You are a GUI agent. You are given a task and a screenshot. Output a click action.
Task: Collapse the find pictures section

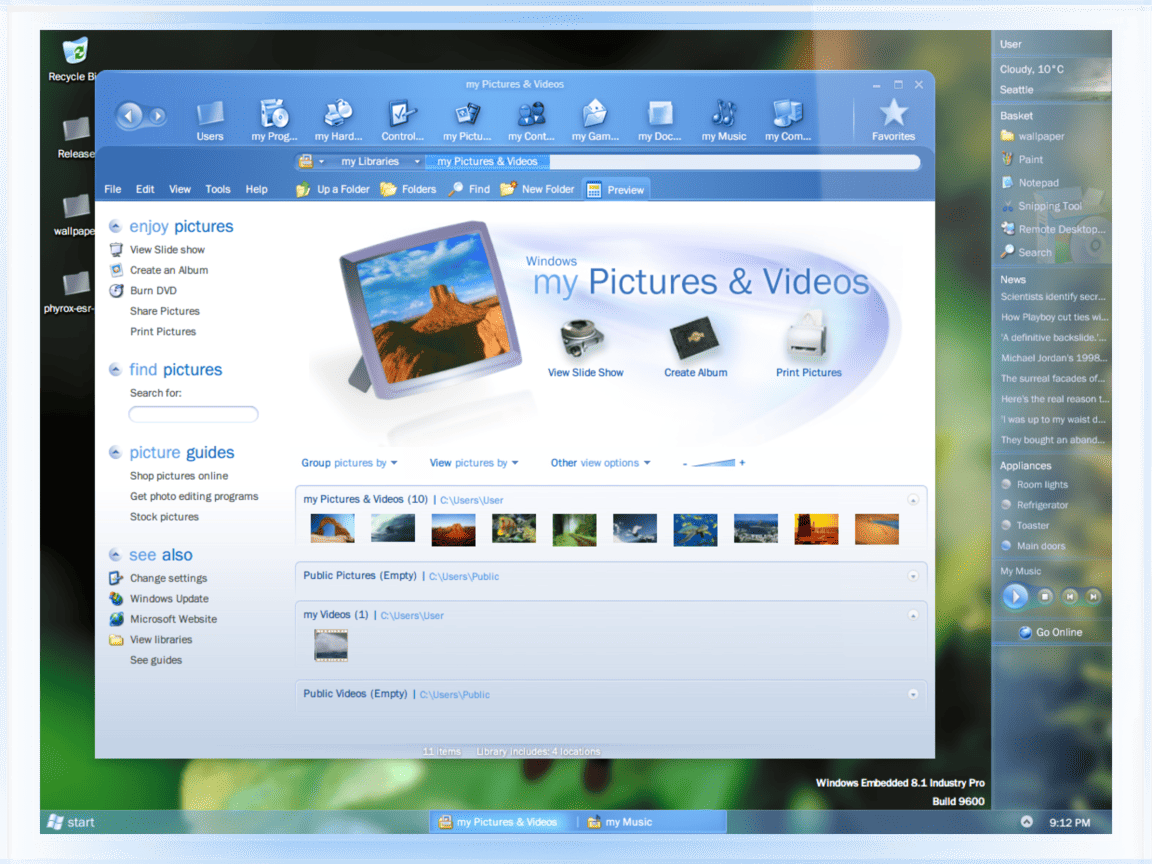click(115, 370)
